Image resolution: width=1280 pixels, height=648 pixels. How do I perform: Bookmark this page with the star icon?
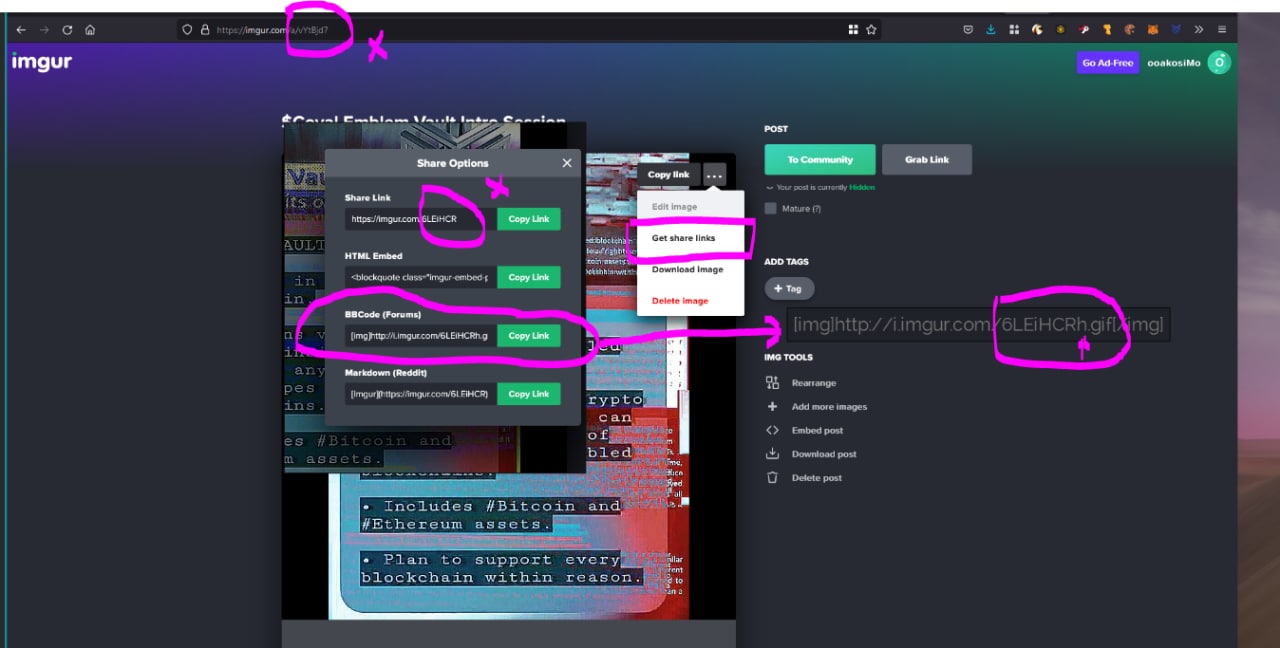871,30
